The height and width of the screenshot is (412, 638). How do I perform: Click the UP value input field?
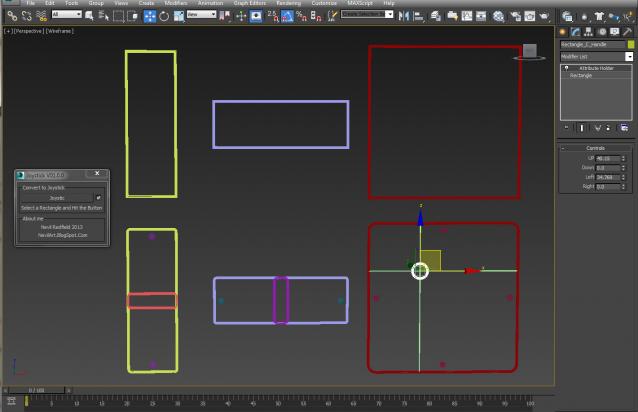coord(607,158)
